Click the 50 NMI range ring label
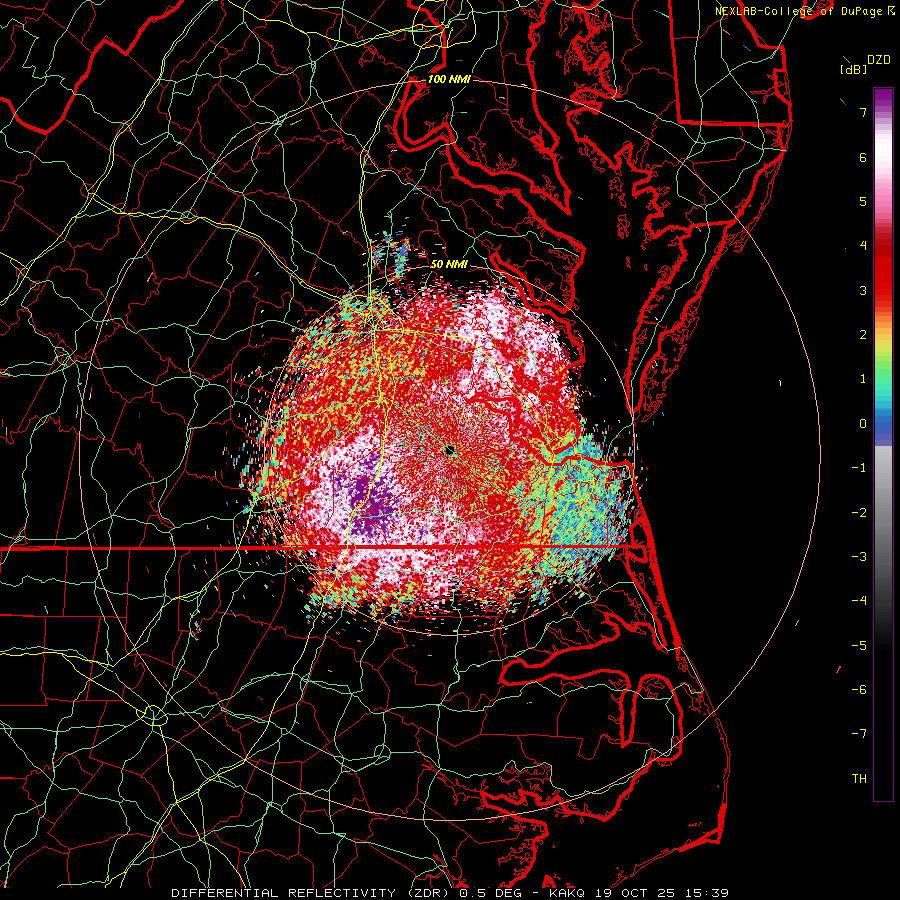The image size is (900, 900). coord(449,265)
